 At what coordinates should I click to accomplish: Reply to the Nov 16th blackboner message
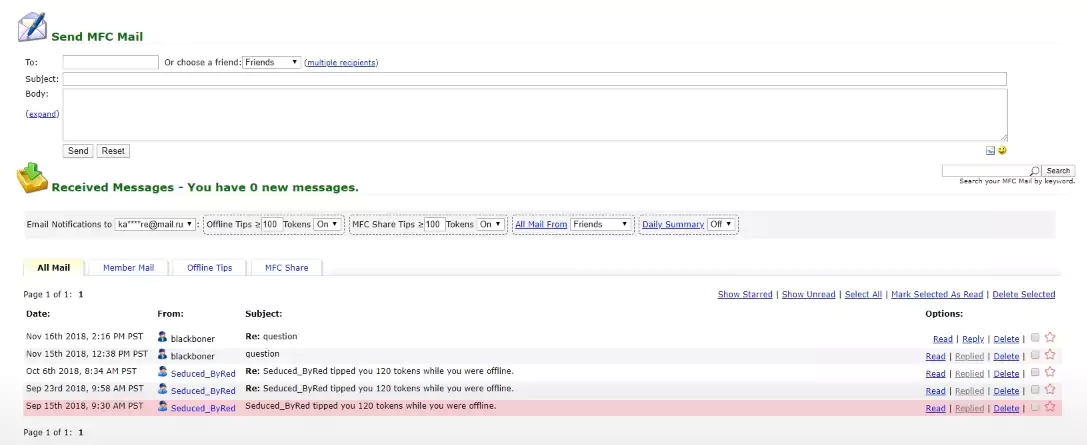tap(973, 339)
